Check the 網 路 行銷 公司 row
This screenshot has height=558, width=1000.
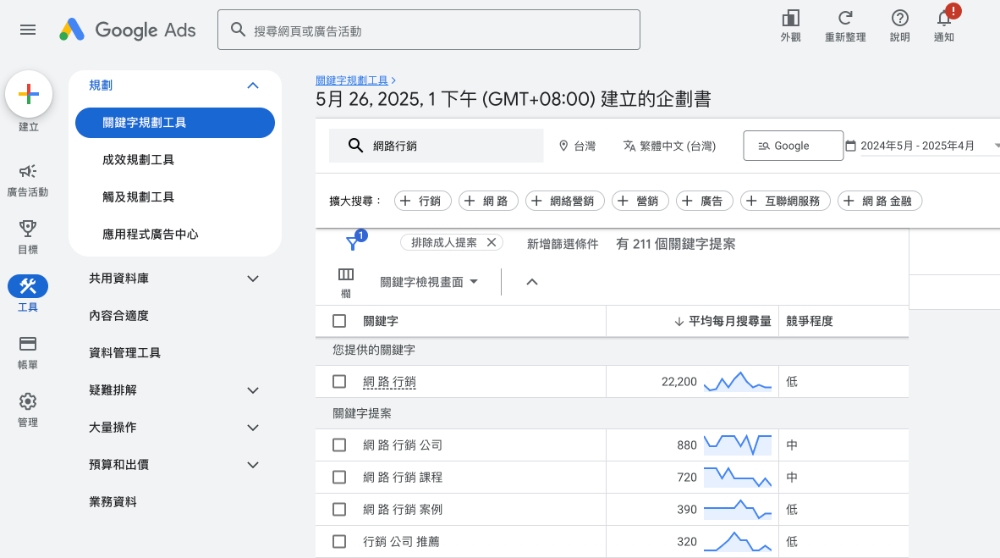point(339,445)
